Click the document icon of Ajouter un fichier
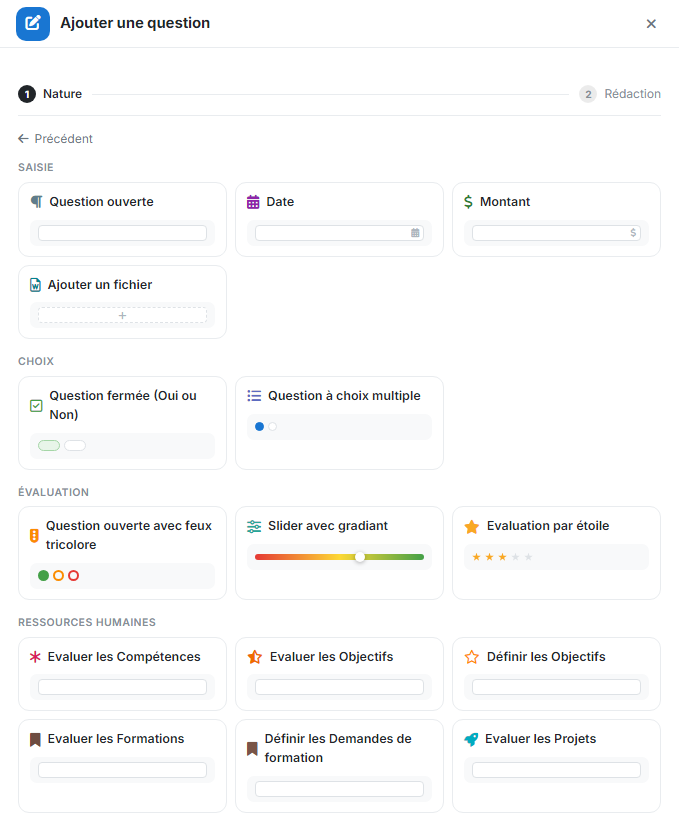679x820 pixels. tap(35, 285)
